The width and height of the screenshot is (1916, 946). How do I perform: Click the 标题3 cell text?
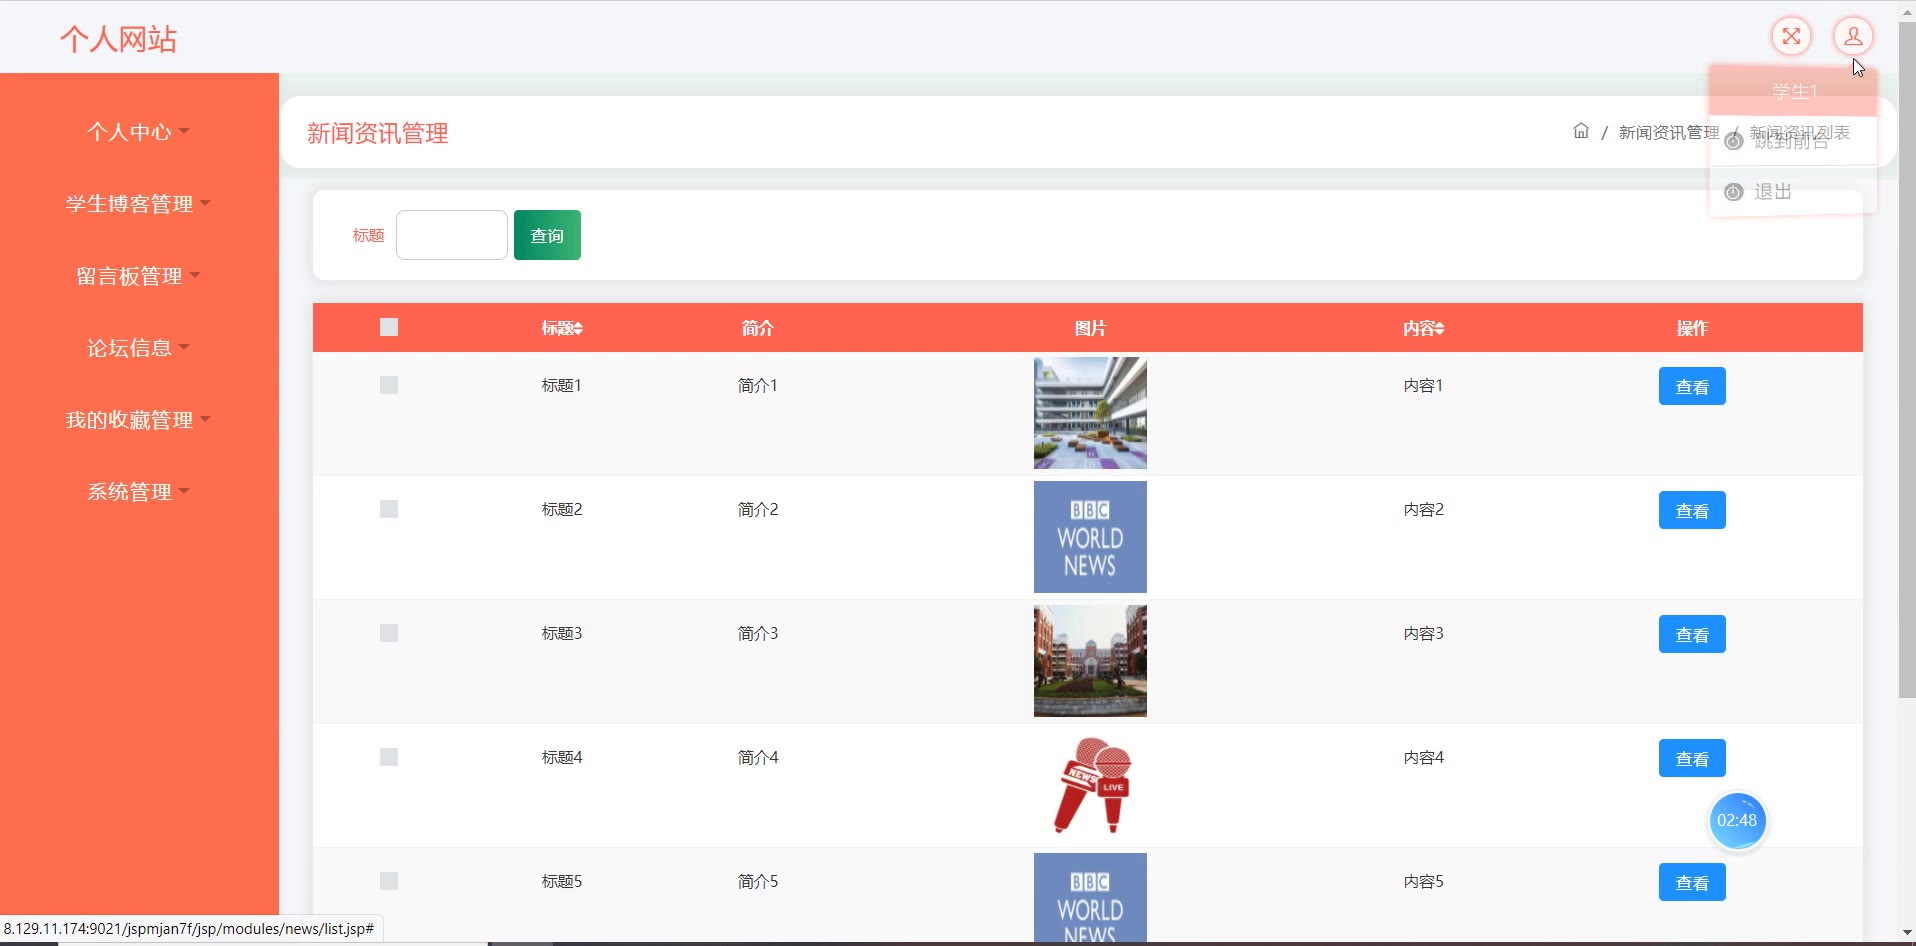562,633
